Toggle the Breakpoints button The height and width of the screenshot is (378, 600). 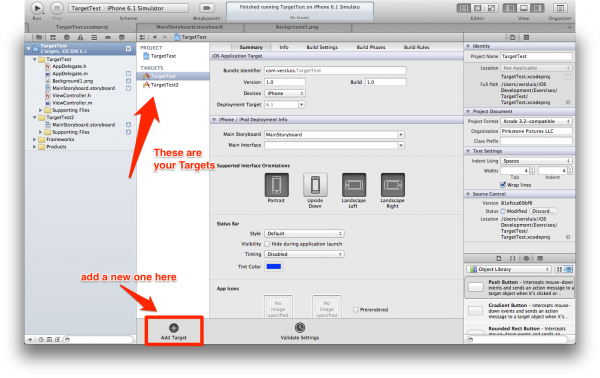click(207, 8)
